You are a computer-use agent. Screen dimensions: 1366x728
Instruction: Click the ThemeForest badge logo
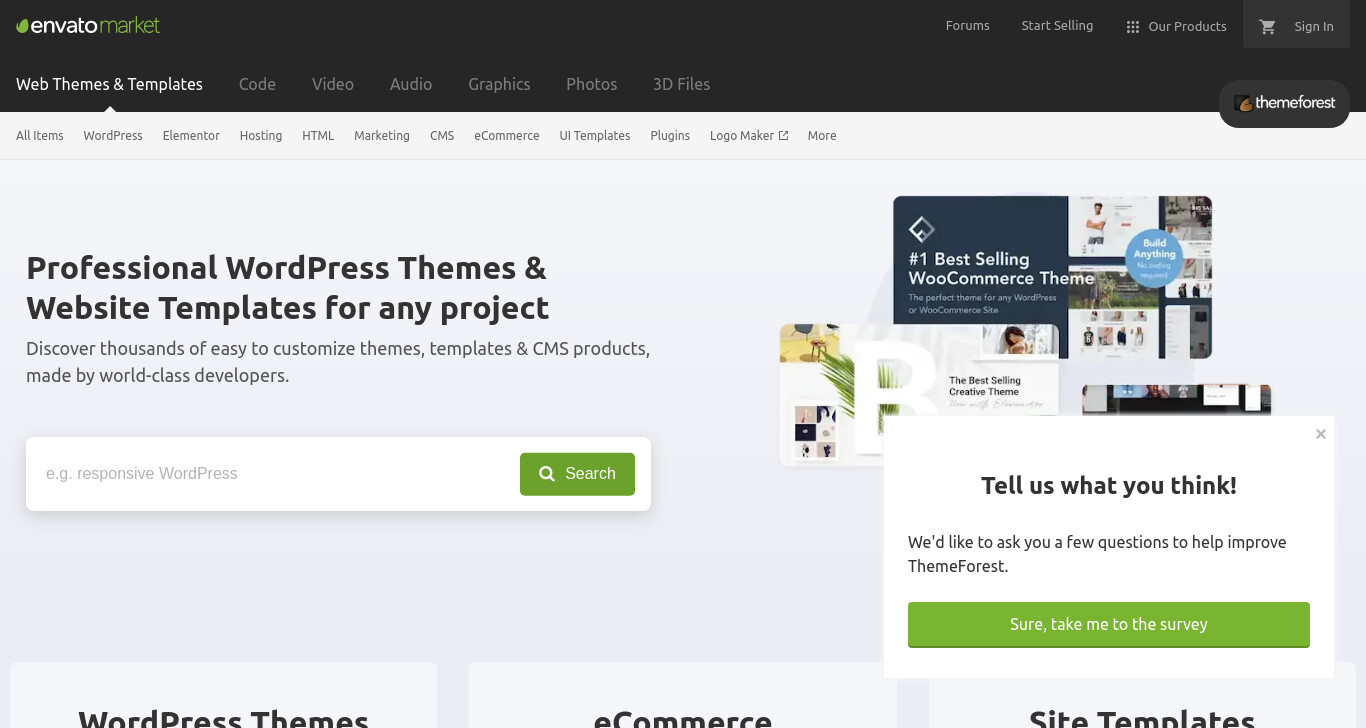click(1284, 103)
